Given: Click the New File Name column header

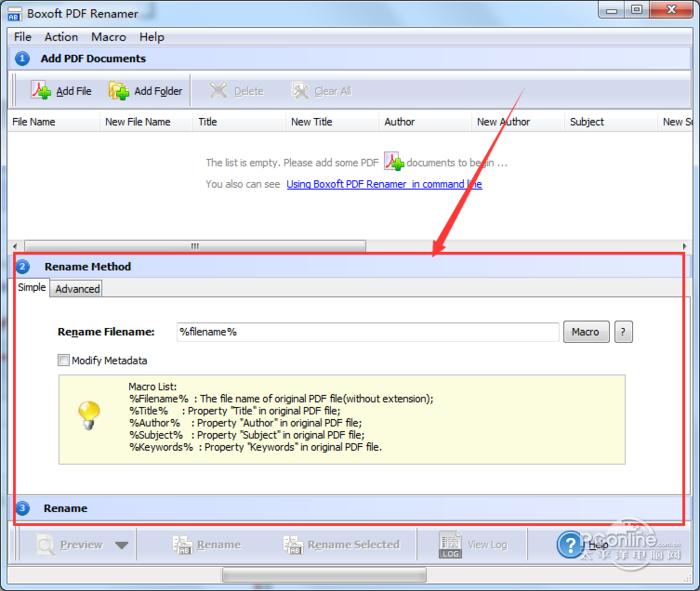Looking at the screenshot, I should [146, 122].
